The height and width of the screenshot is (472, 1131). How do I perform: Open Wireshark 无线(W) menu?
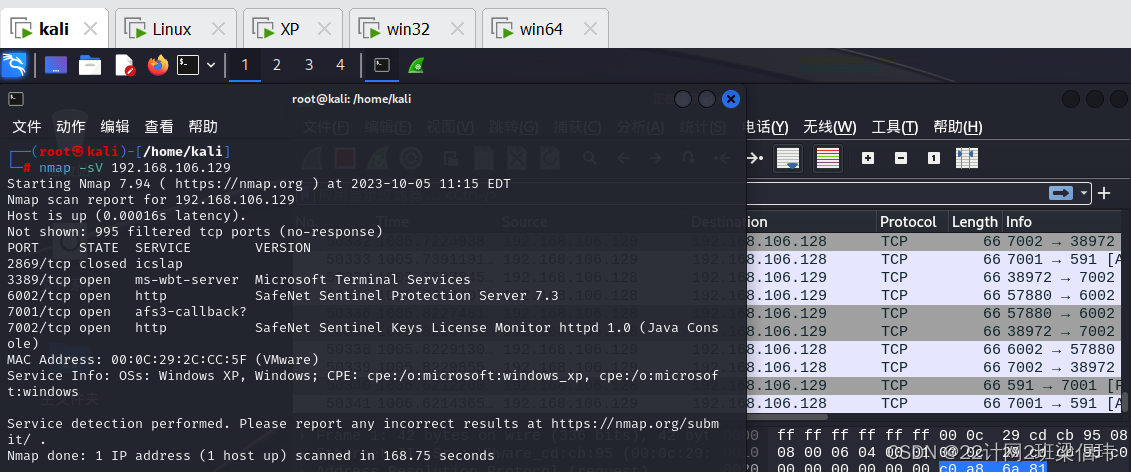(x=829, y=128)
